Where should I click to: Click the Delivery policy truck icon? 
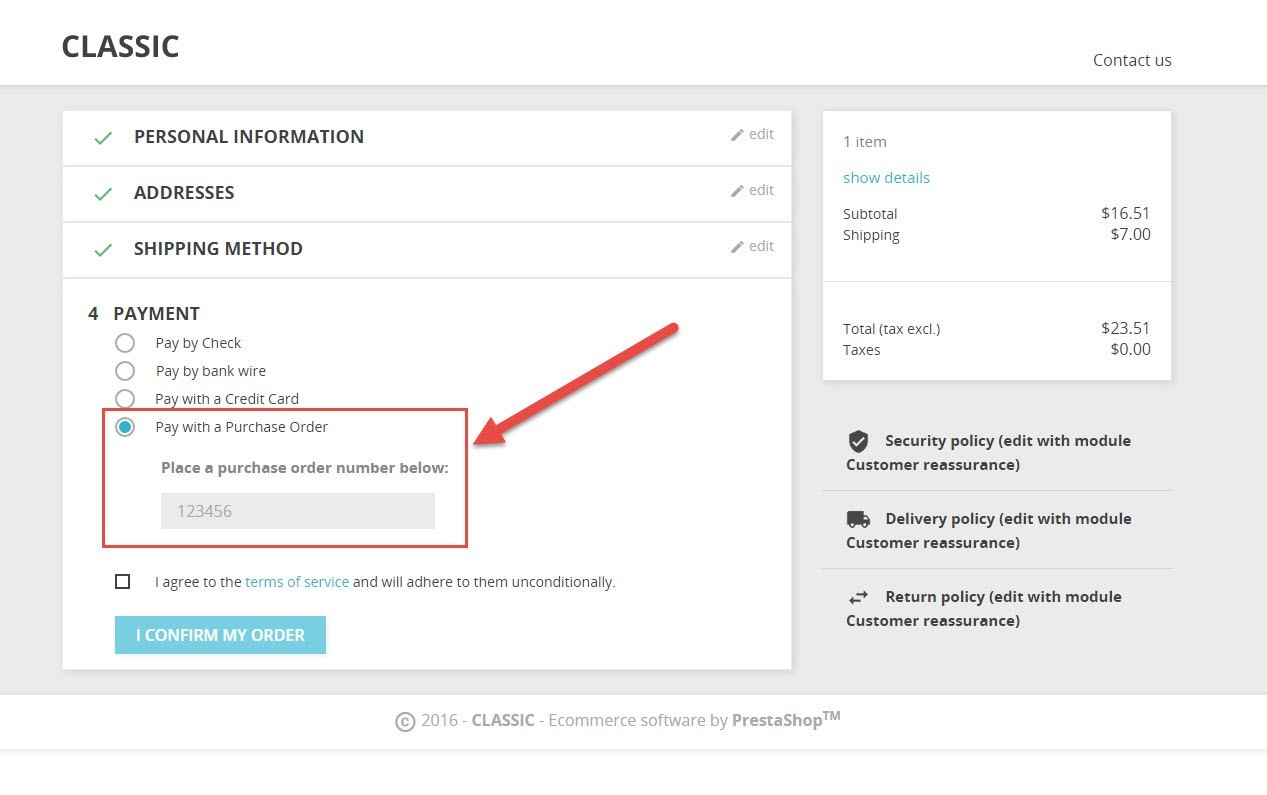click(858, 519)
